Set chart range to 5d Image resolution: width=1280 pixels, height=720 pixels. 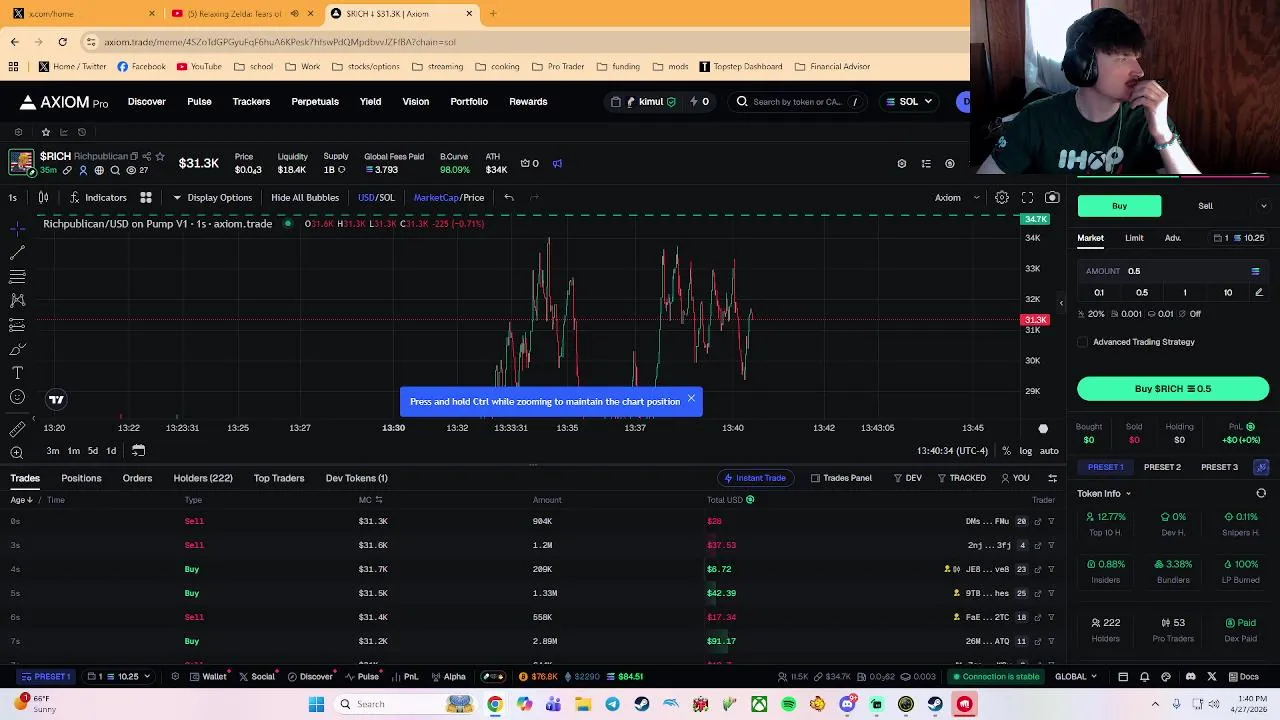pyautogui.click(x=92, y=451)
